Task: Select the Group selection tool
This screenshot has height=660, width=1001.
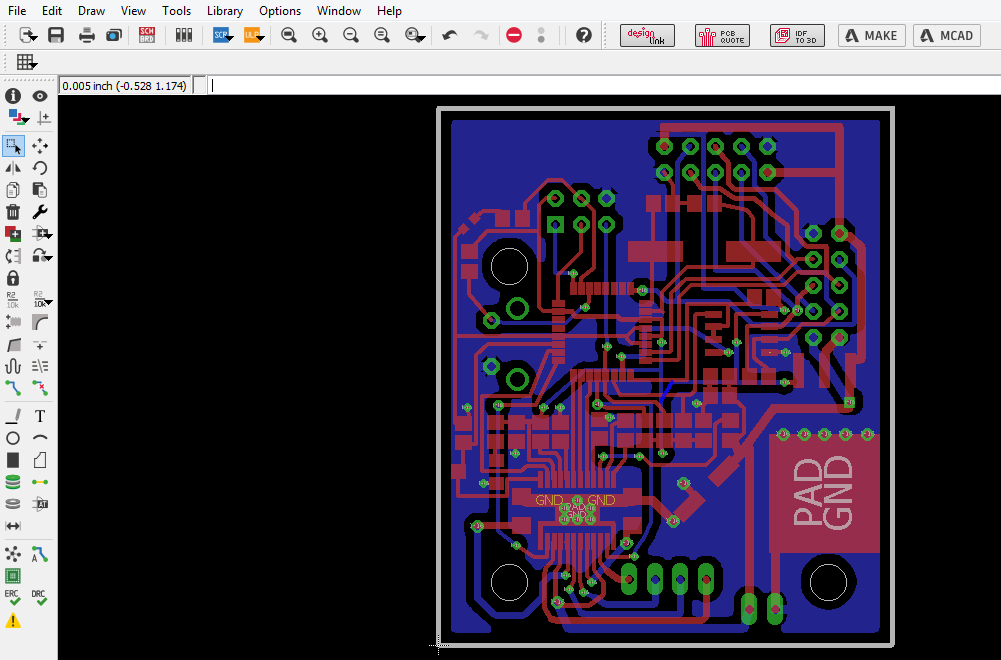Action: pyautogui.click(x=13, y=146)
